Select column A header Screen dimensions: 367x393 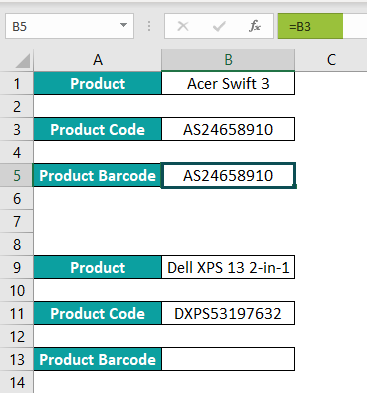pos(97,60)
